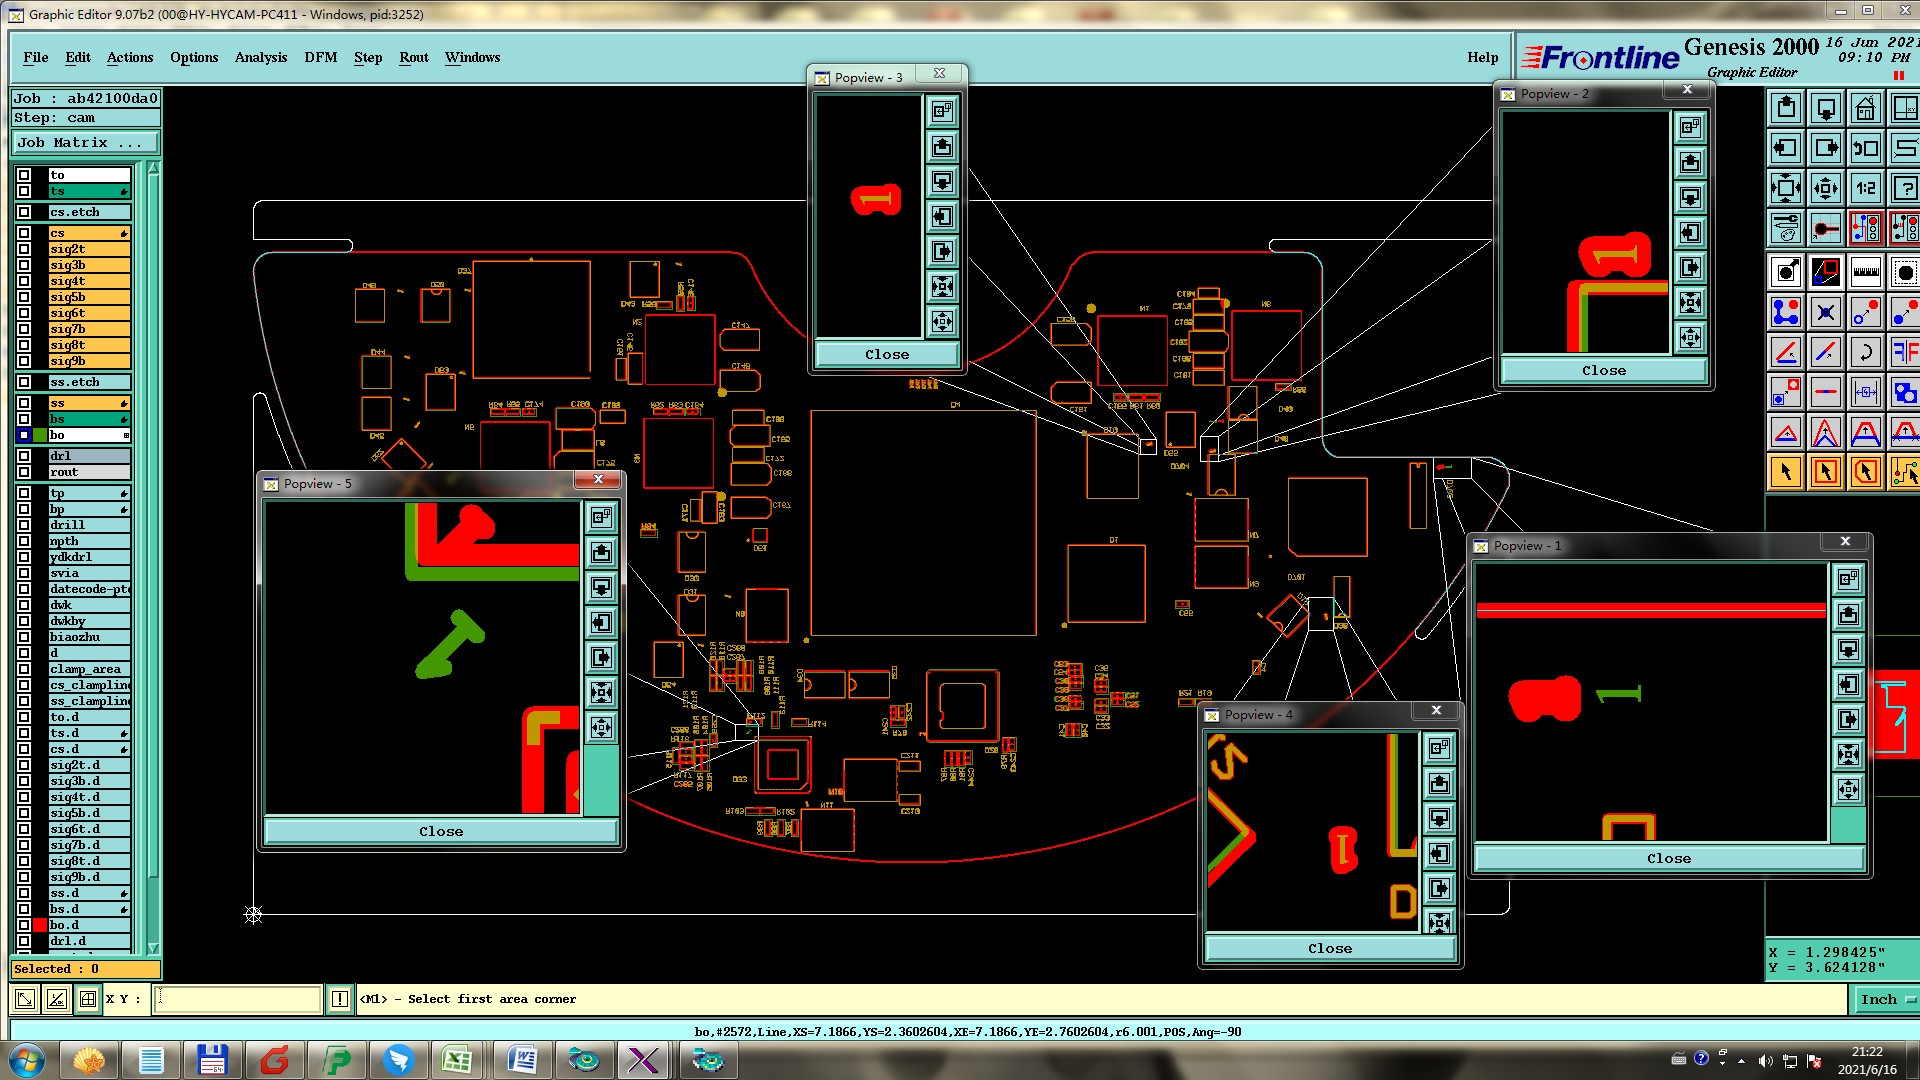Click the rotate feature tool icon
Screen dimensions: 1920x1080
click(x=1865, y=352)
